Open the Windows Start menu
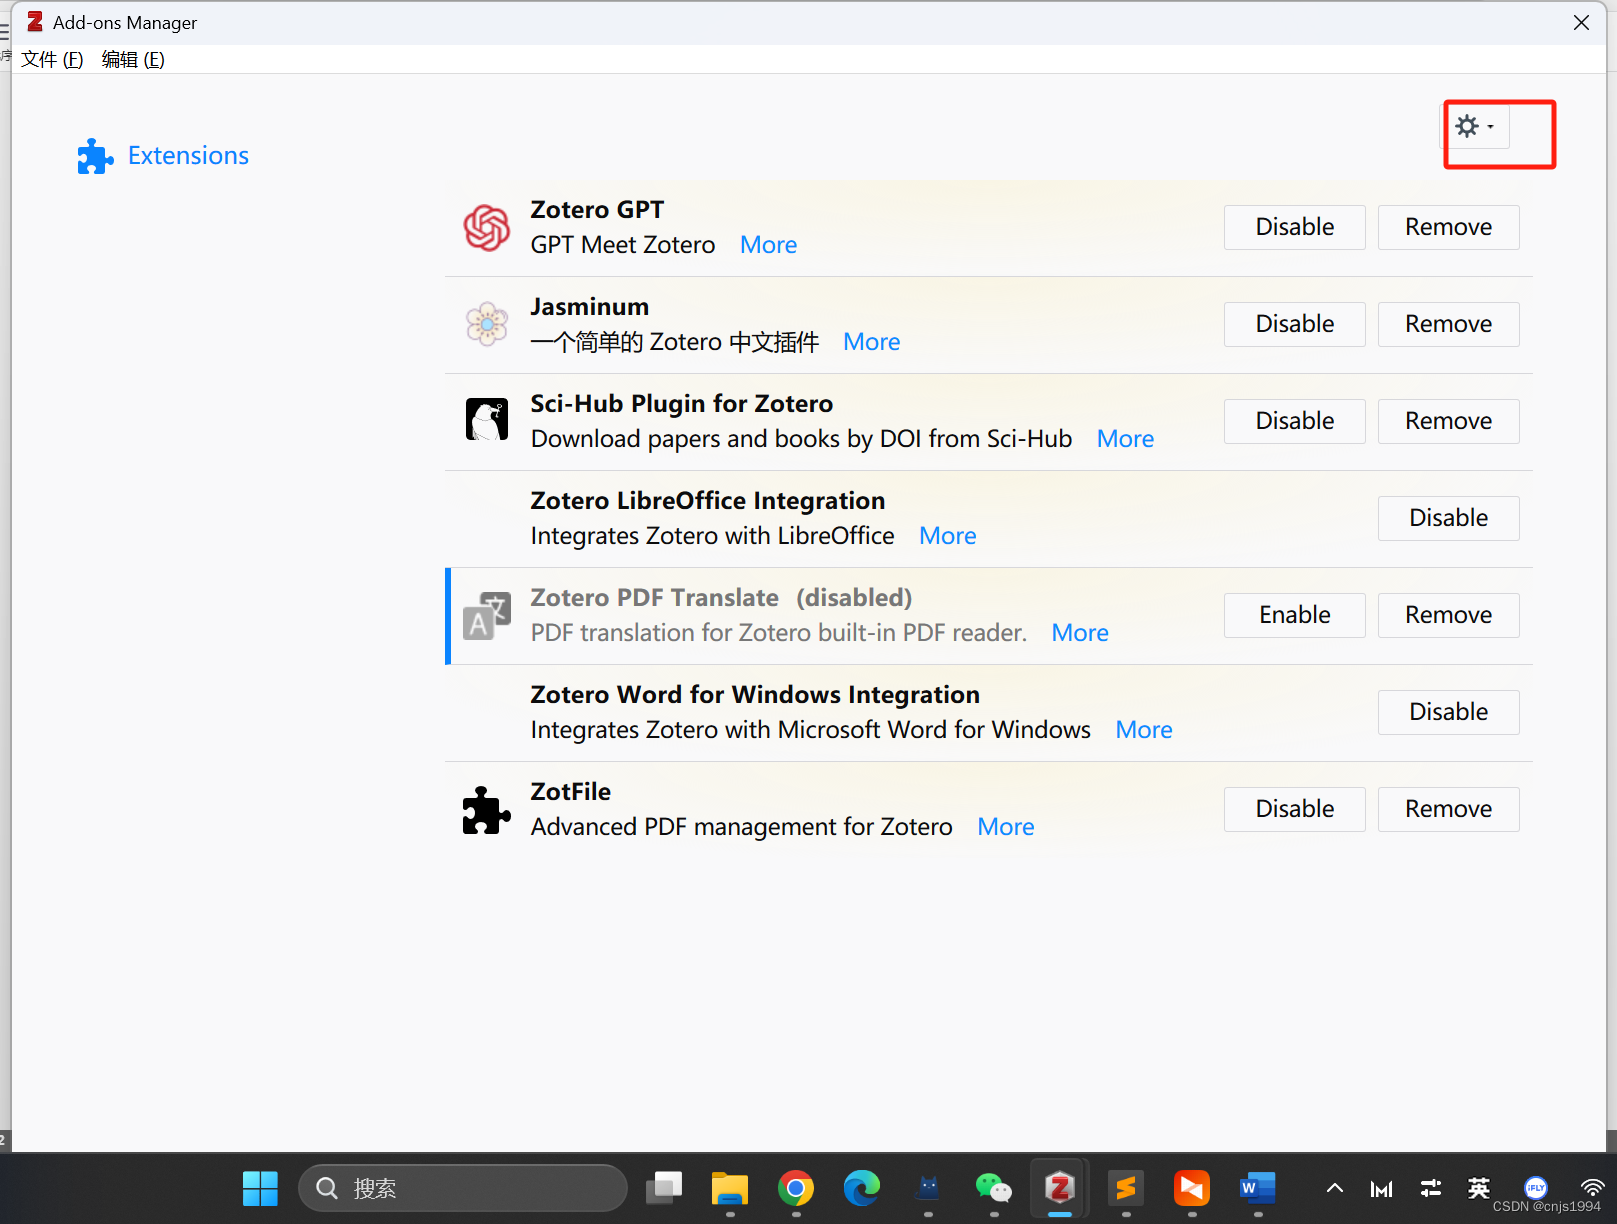 260,1188
